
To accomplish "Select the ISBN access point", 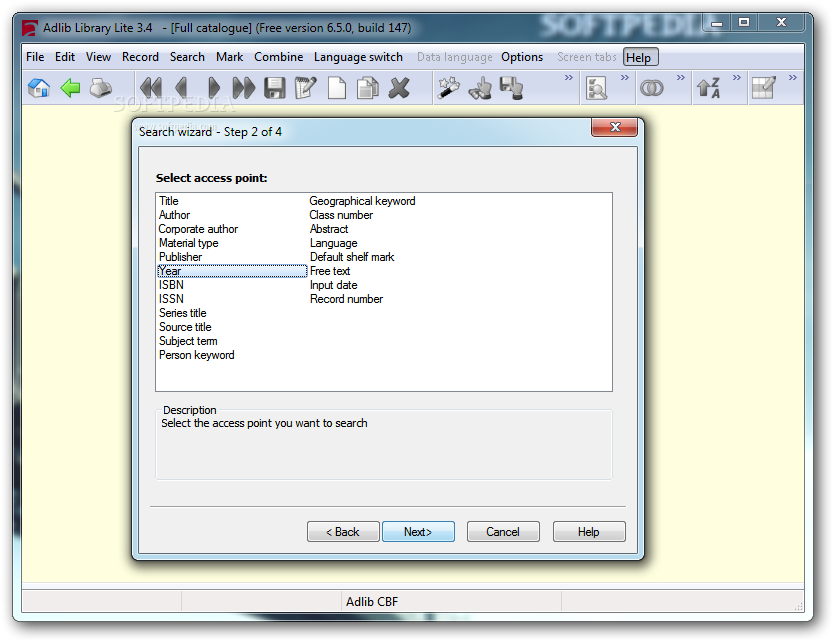I will (x=171, y=285).
